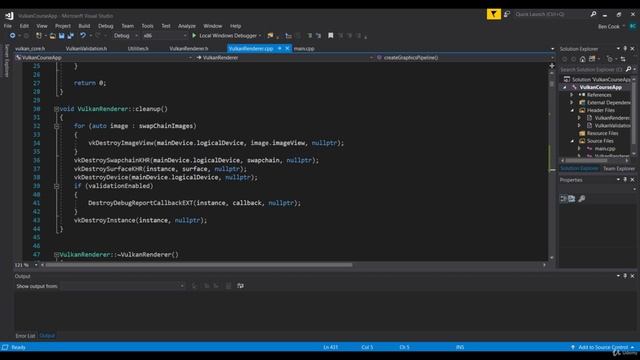Click the Server Explorer side tab
The width and height of the screenshot is (640, 360).
pos(6,60)
